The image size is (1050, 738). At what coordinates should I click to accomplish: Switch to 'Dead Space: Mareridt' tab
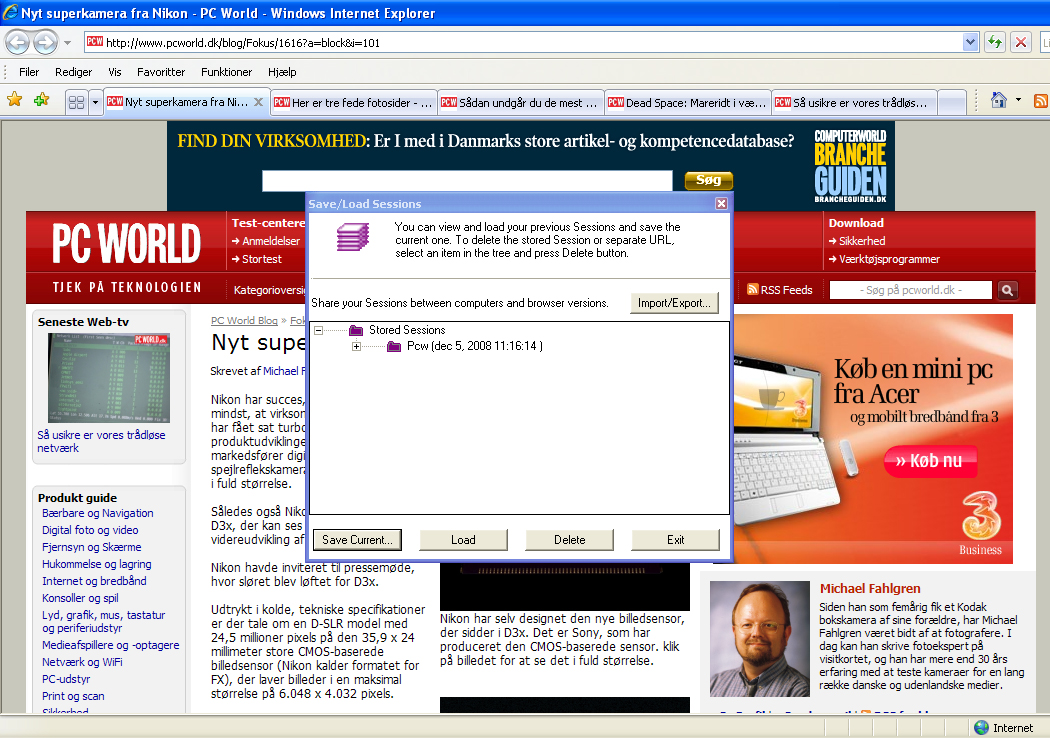tap(688, 102)
